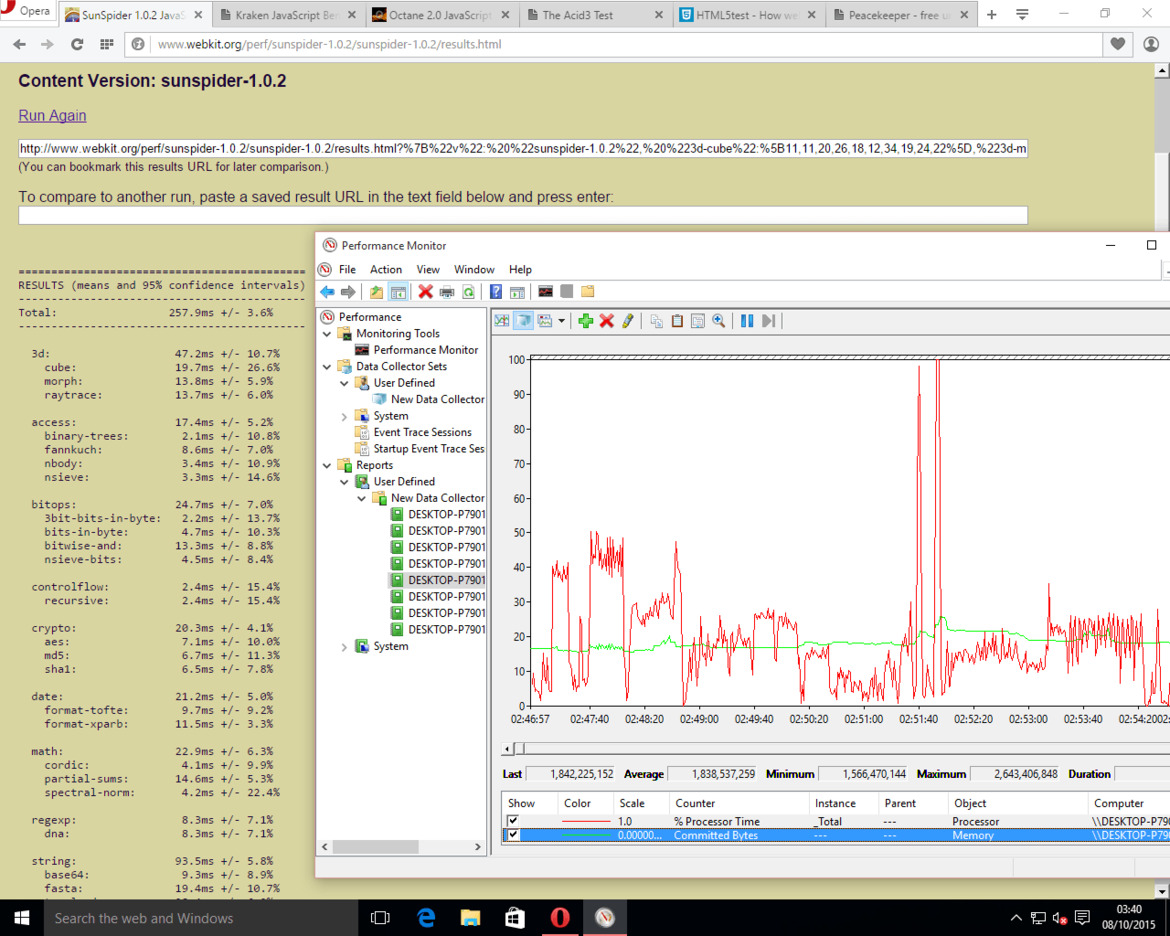Expand System under Data Collector Sets

[344, 416]
